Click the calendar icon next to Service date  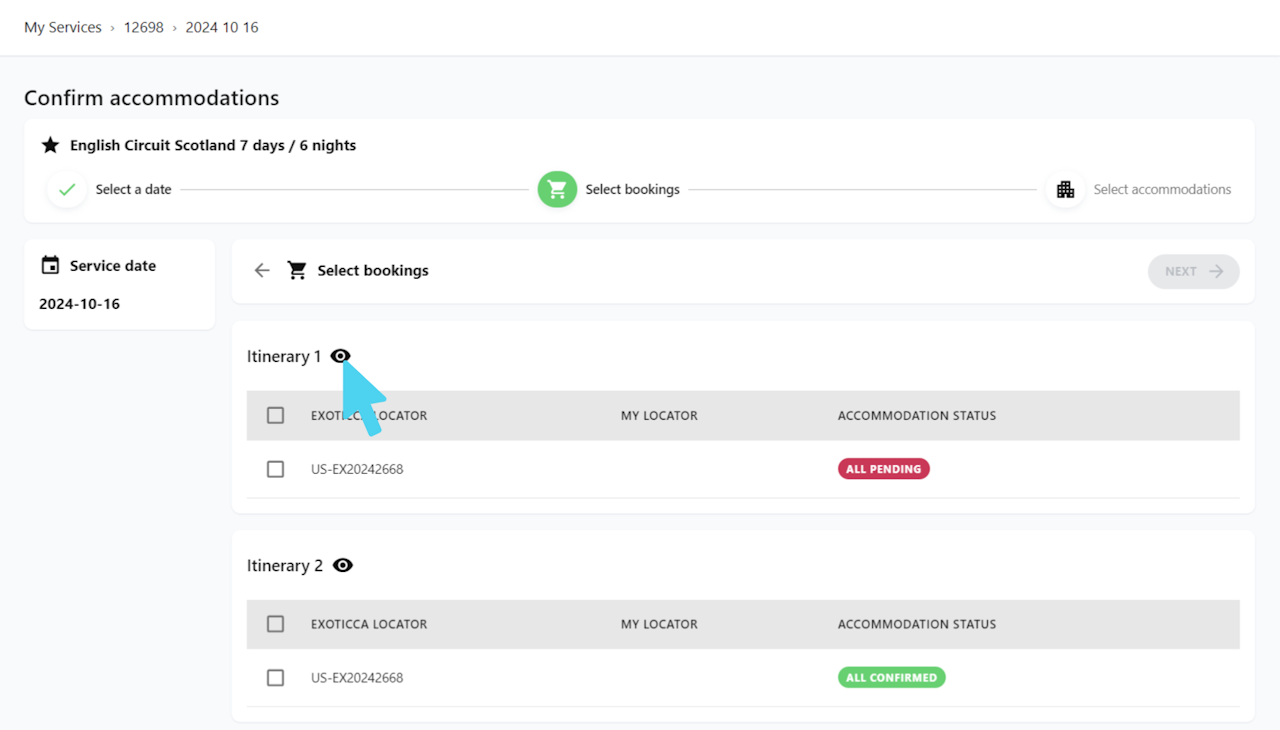coord(50,266)
